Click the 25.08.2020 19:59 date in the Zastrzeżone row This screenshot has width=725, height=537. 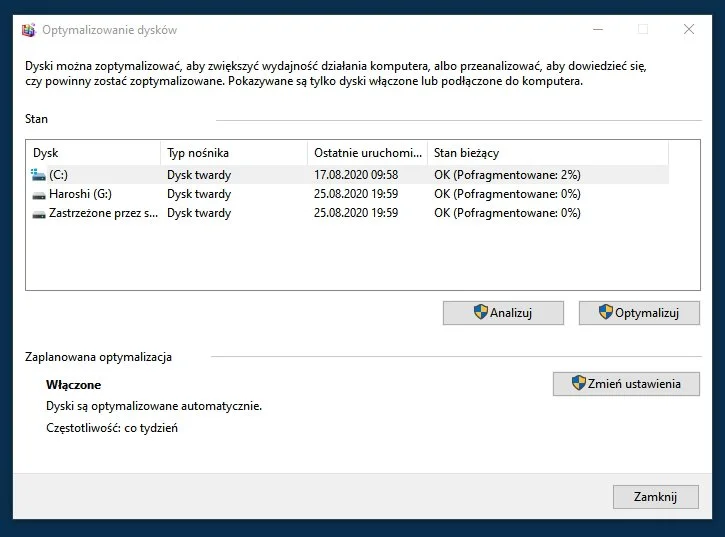[x=356, y=213]
